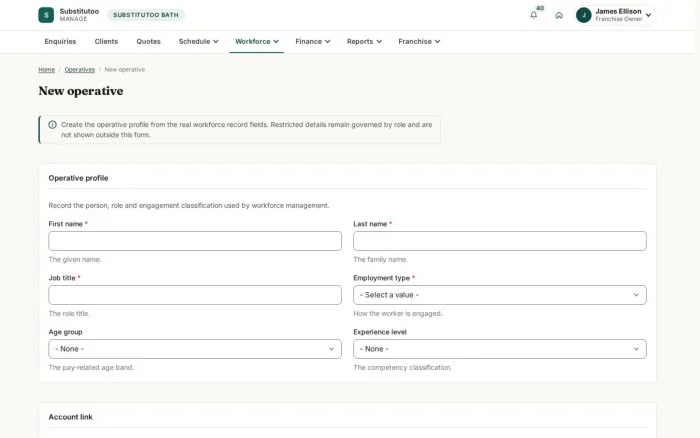The height and width of the screenshot is (438, 700).
Task: Go to the Enquiries nav item
Action: 60,42
